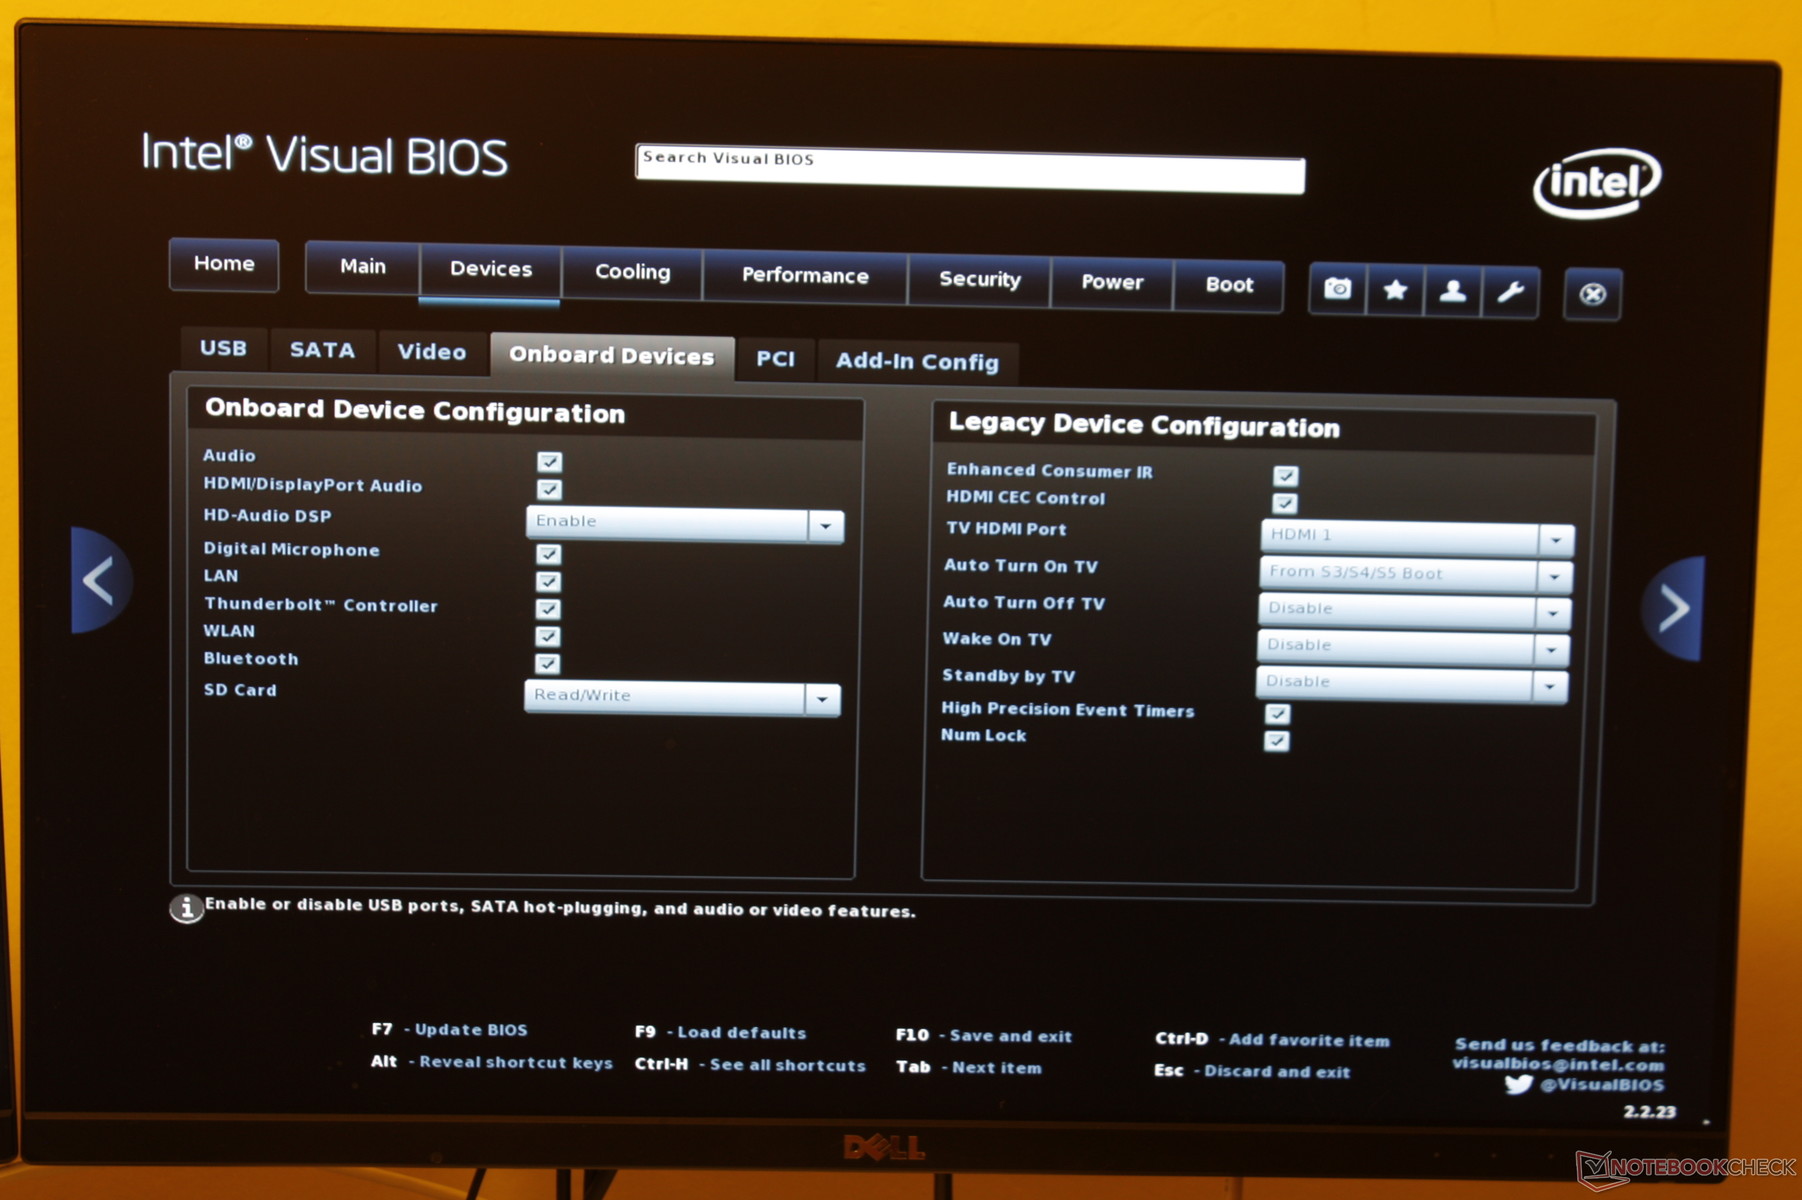The image size is (1802, 1200).
Task: Open the Boot tab
Action: tap(1229, 285)
